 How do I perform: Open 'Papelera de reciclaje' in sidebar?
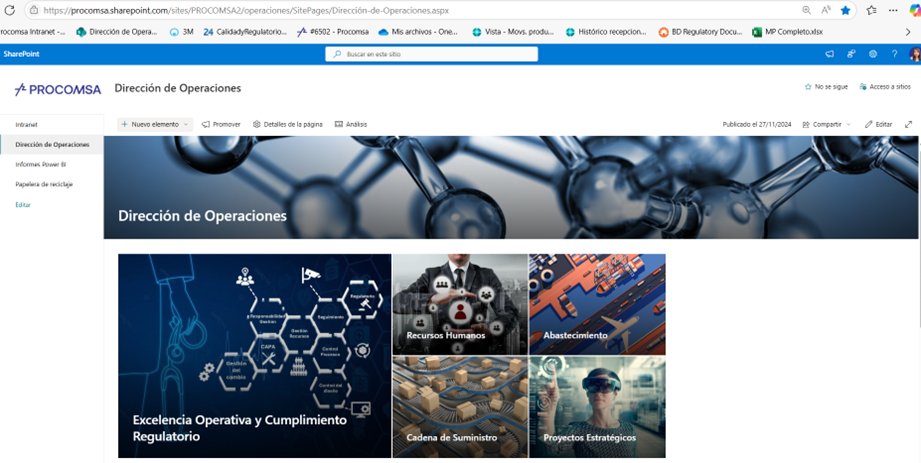pyautogui.click(x=44, y=184)
